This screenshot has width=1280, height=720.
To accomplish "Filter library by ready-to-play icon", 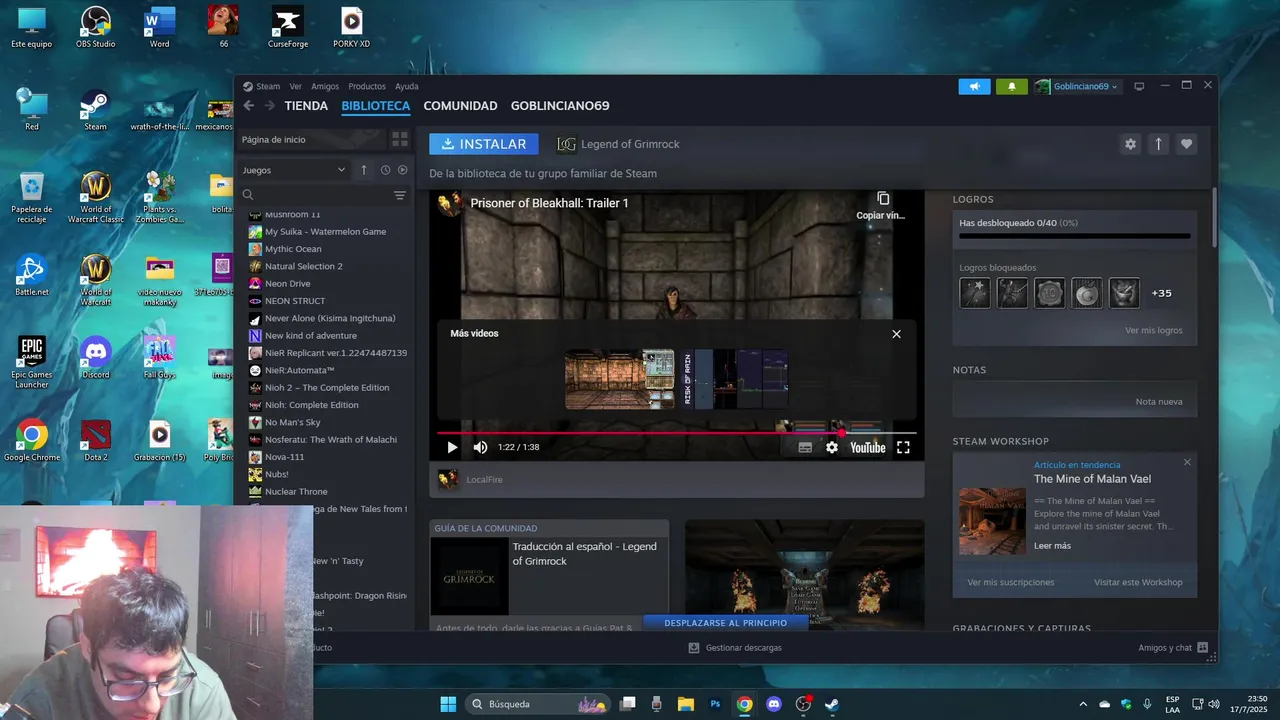I will pos(403,170).
